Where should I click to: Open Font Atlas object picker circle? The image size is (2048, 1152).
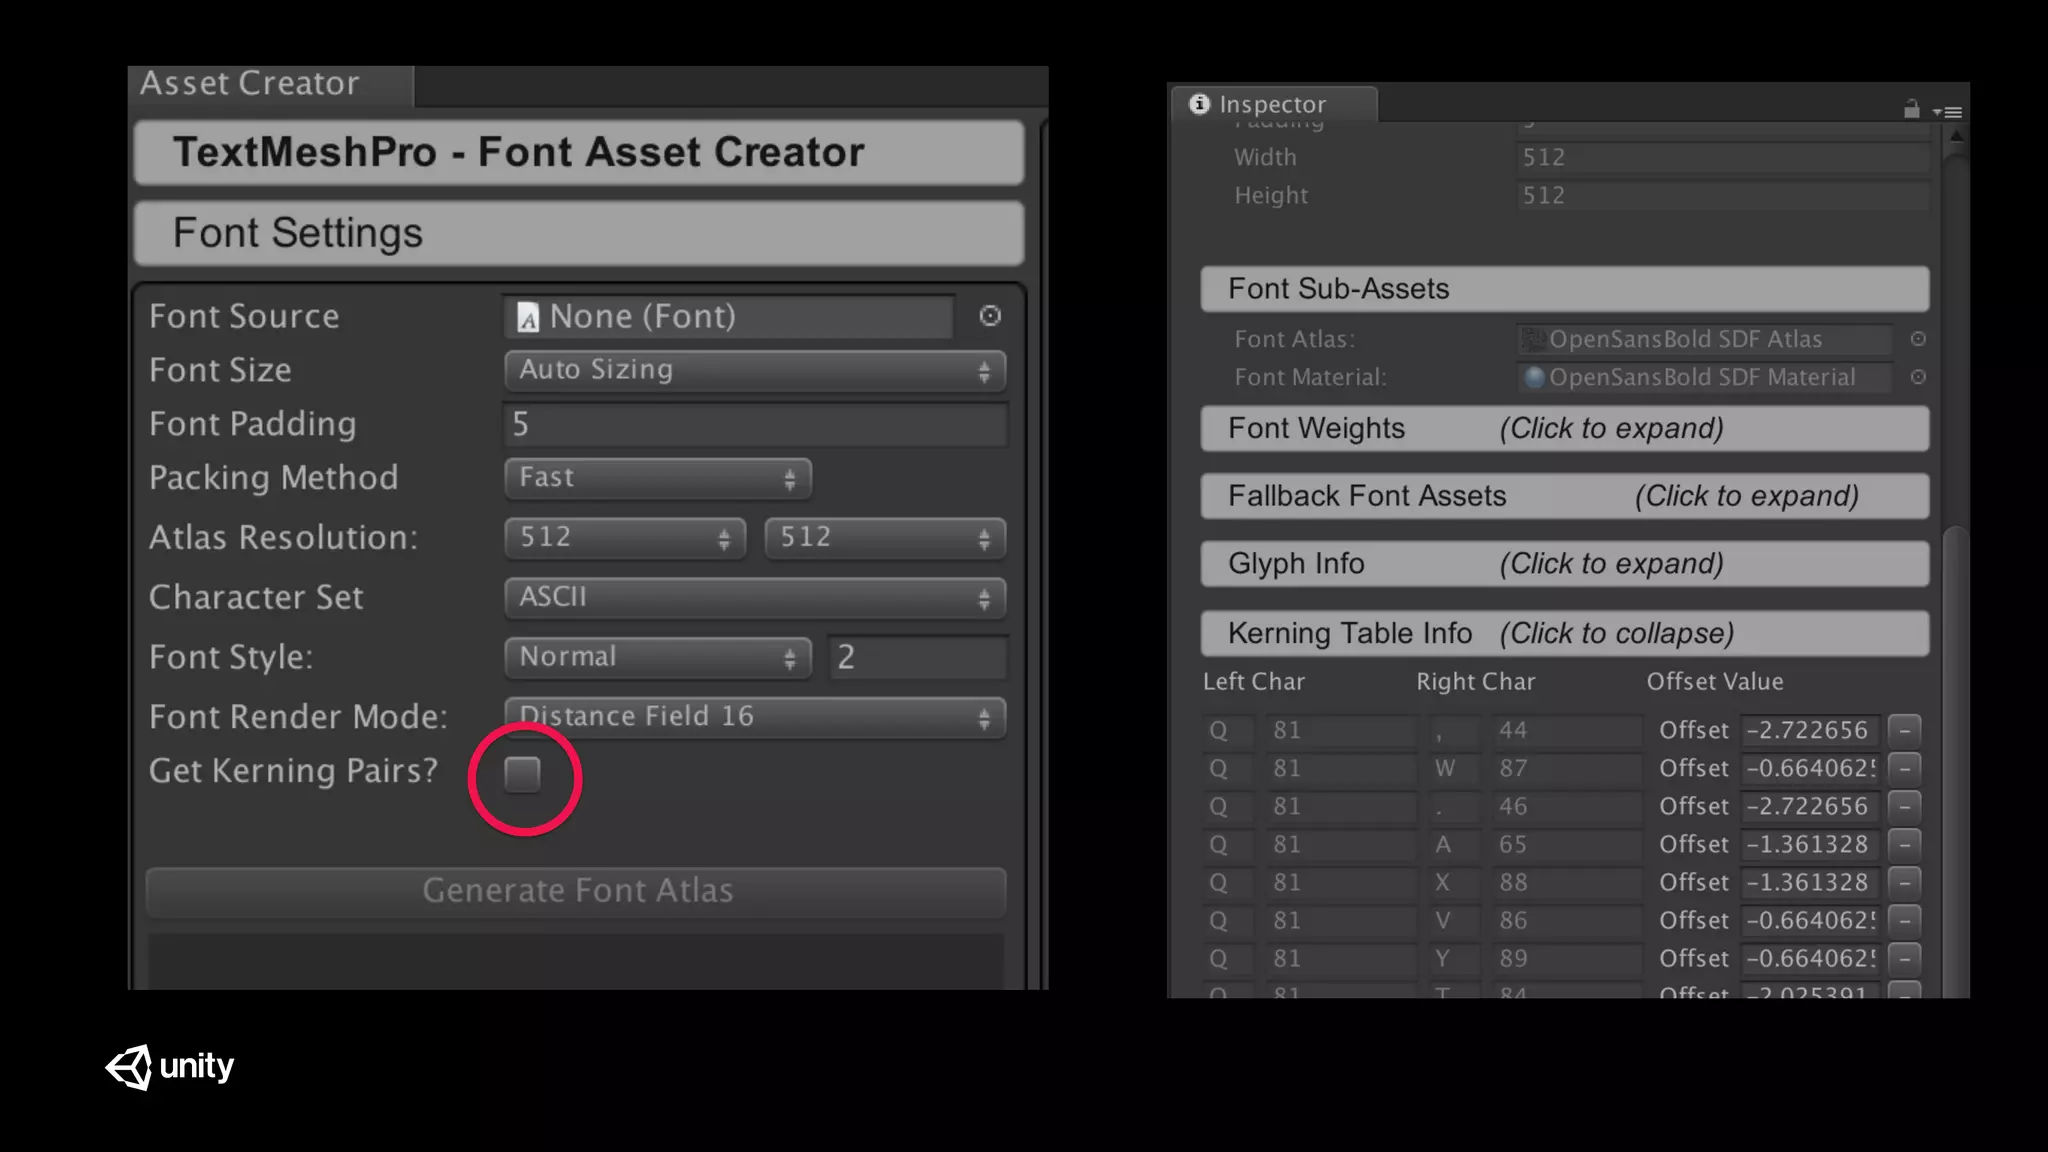tap(1918, 339)
